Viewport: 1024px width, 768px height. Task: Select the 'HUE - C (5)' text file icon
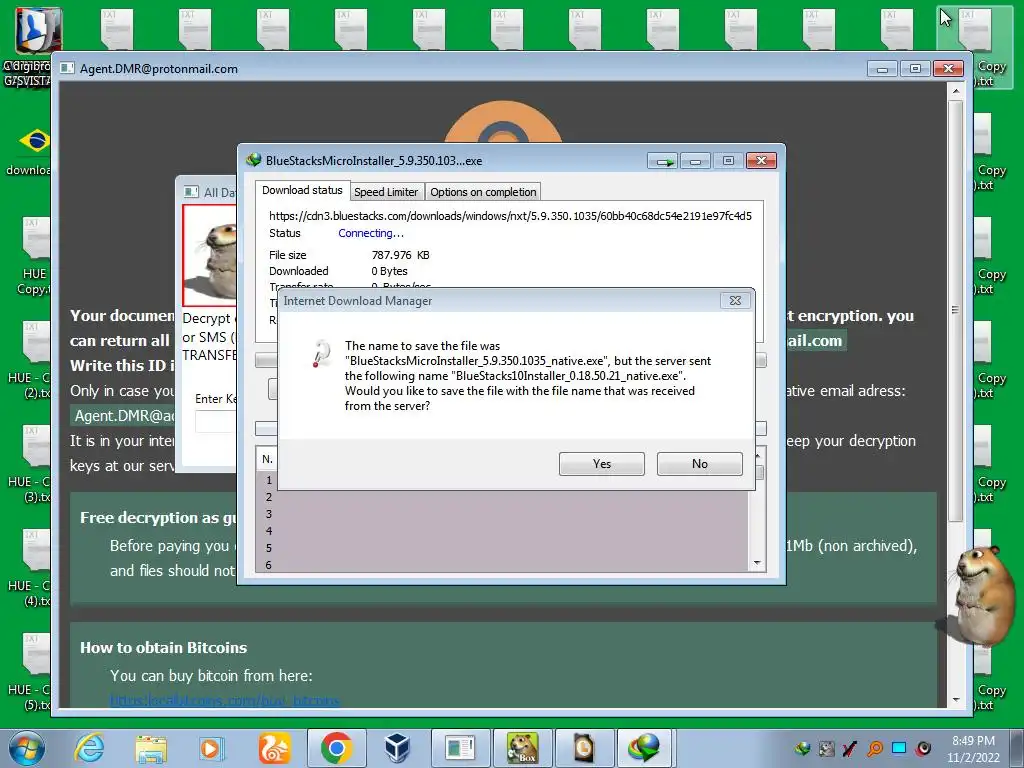coord(31,671)
